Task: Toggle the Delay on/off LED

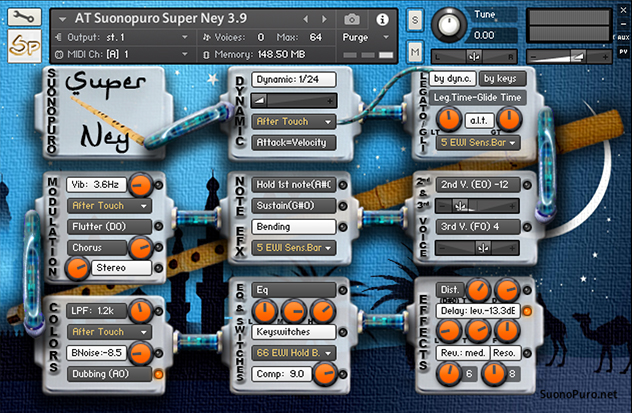Action: tap(527, 311)
